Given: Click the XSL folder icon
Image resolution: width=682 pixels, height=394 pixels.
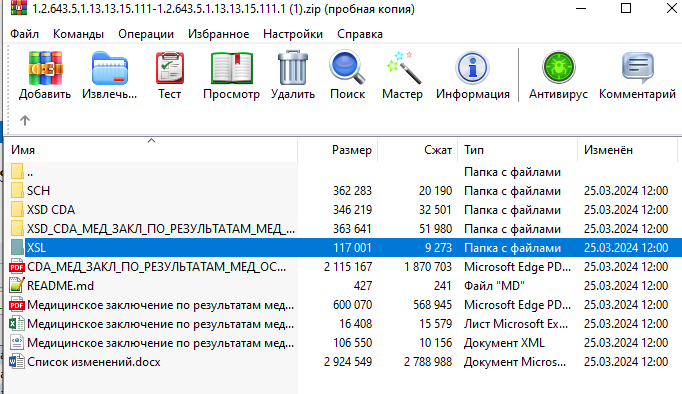Looking at the screenshot, I should pyautogui.click(x=17, y=247).
